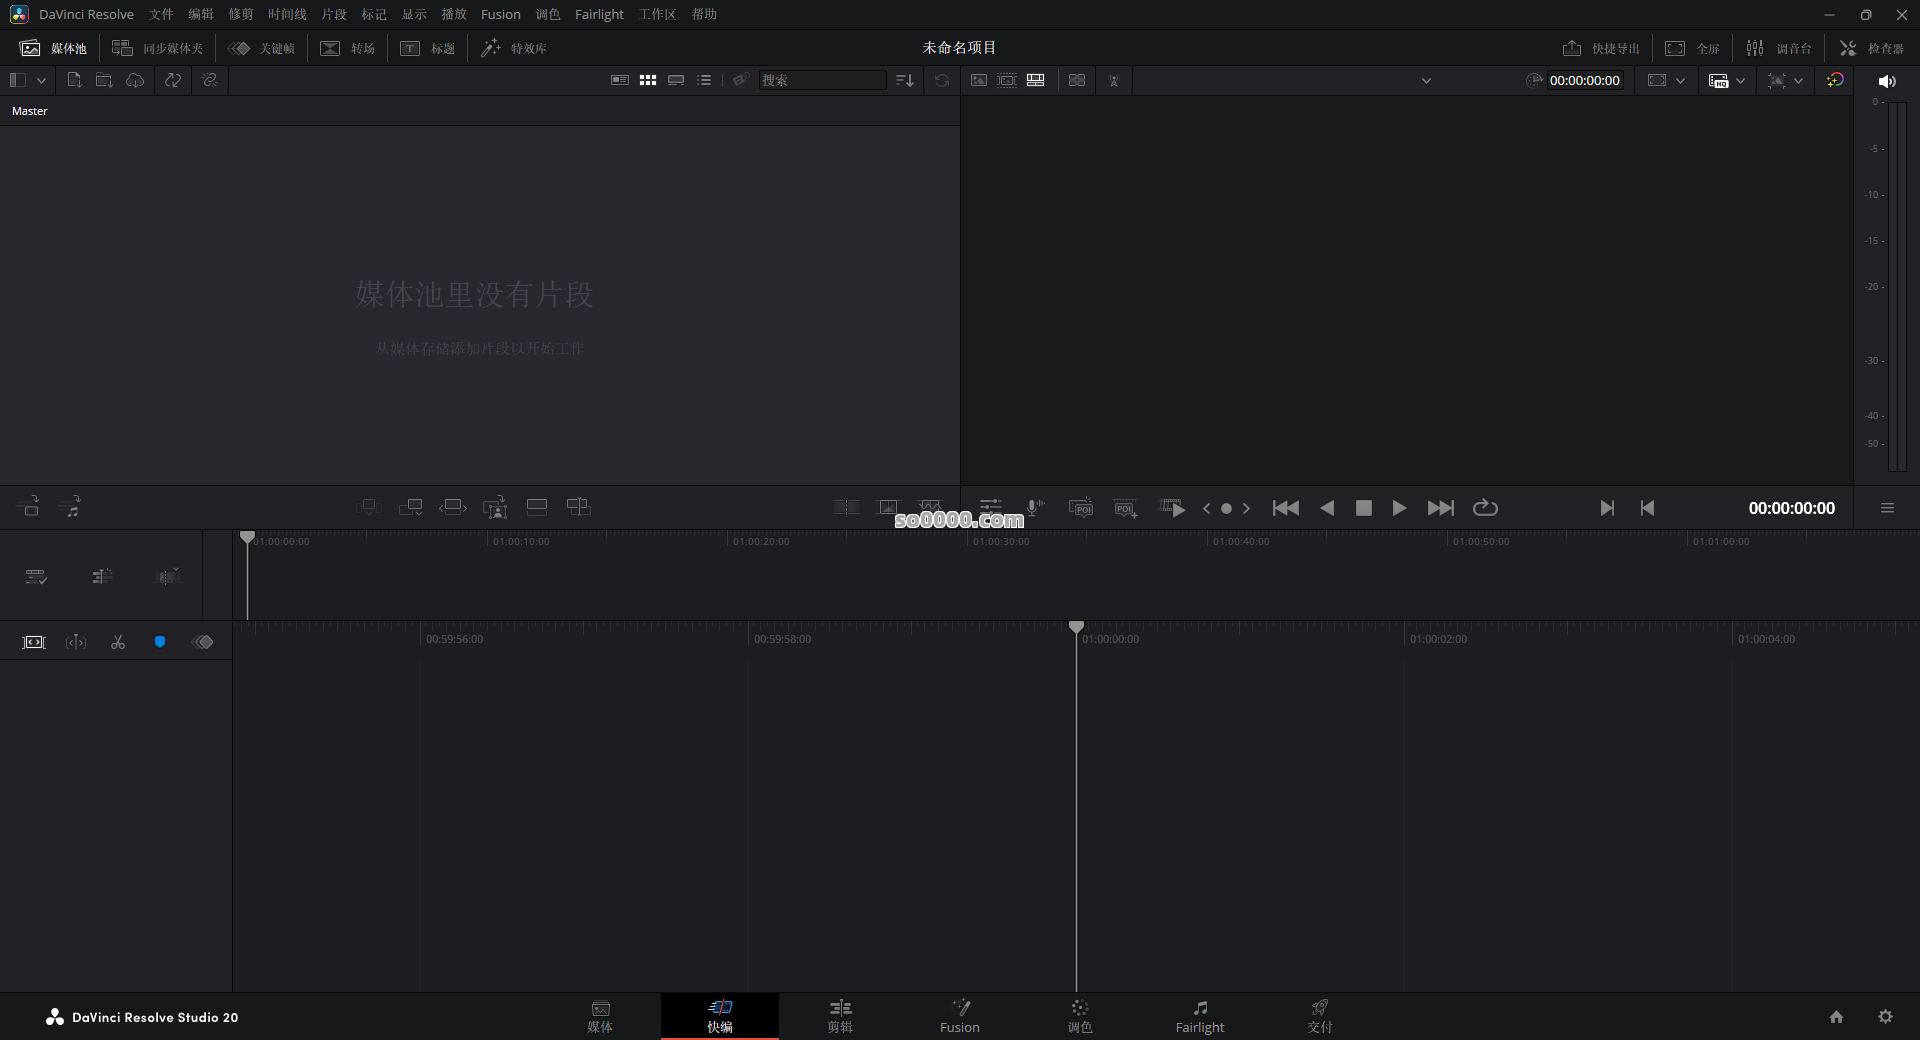Click inside the media pool search field
This screenshot has width=1920, height=1040.
coord(822,80)
